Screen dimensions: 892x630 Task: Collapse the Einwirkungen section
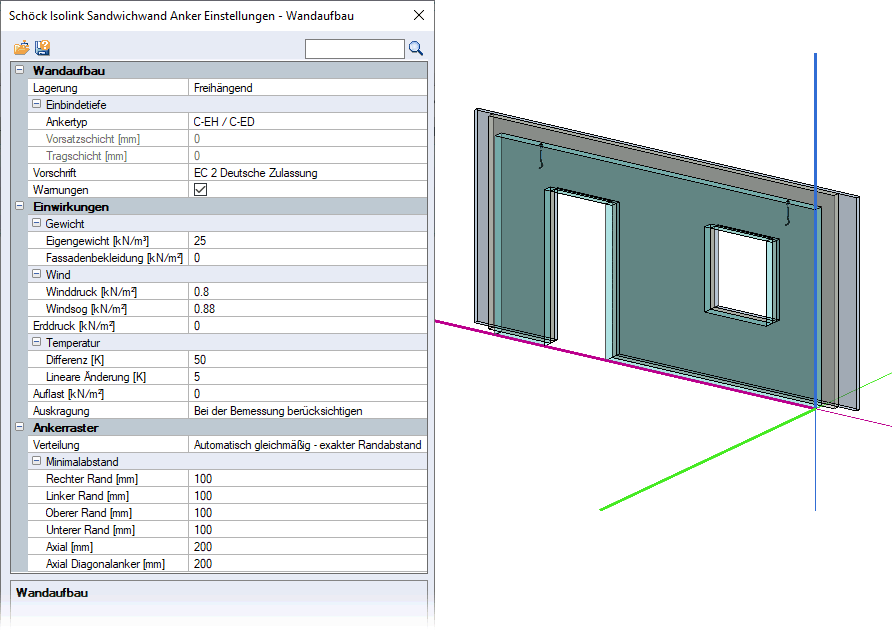point(19,206)
